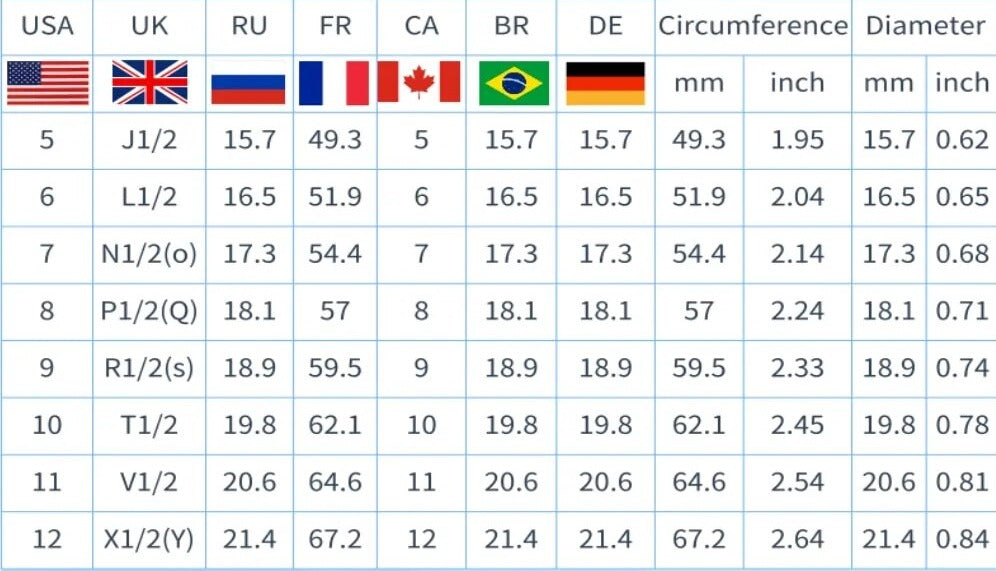Click the French tricolor flag
This screenshot has height=571, width=996.
point(334,83)
